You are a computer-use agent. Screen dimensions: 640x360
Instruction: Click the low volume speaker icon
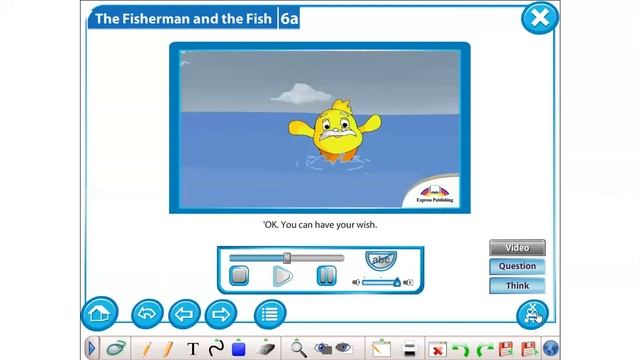click(x=356, y=282)
